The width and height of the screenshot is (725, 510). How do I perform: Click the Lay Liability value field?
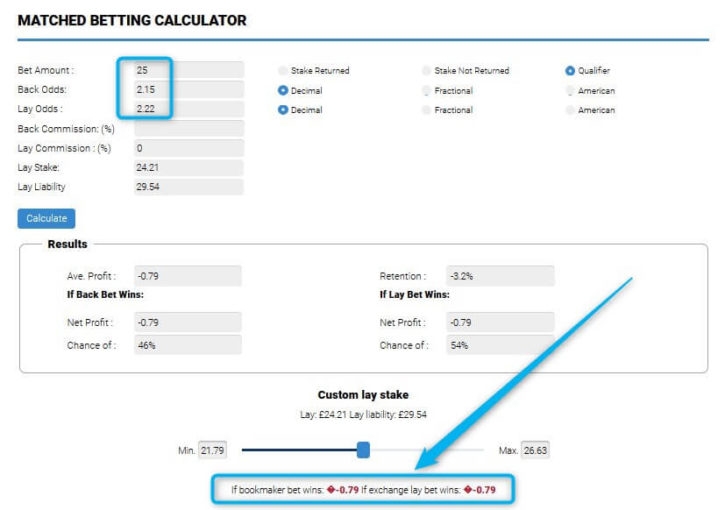pos(188,186)
